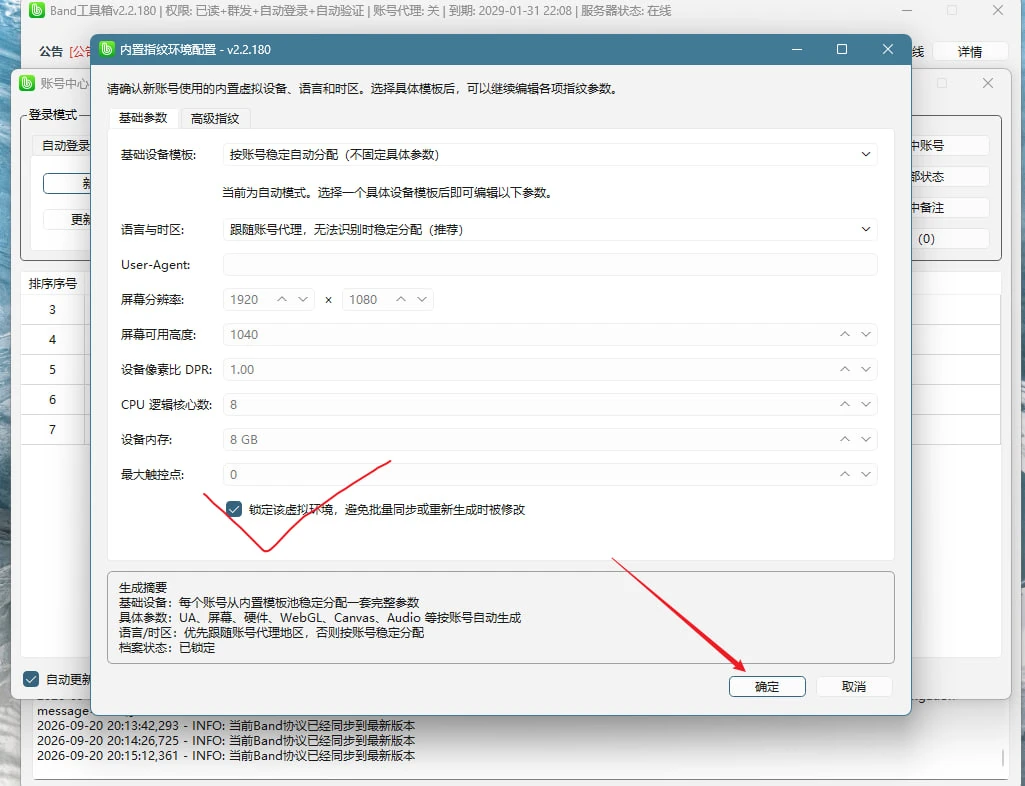1025x786 pixels.
Task: Click the 屏幕可用高度 field showing 1040
Action: (x=550, y=334)
